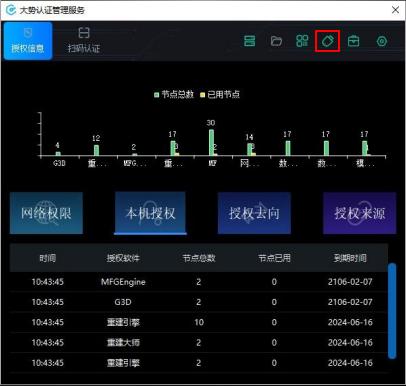Select the 授权去向 tile

(254, 213)
